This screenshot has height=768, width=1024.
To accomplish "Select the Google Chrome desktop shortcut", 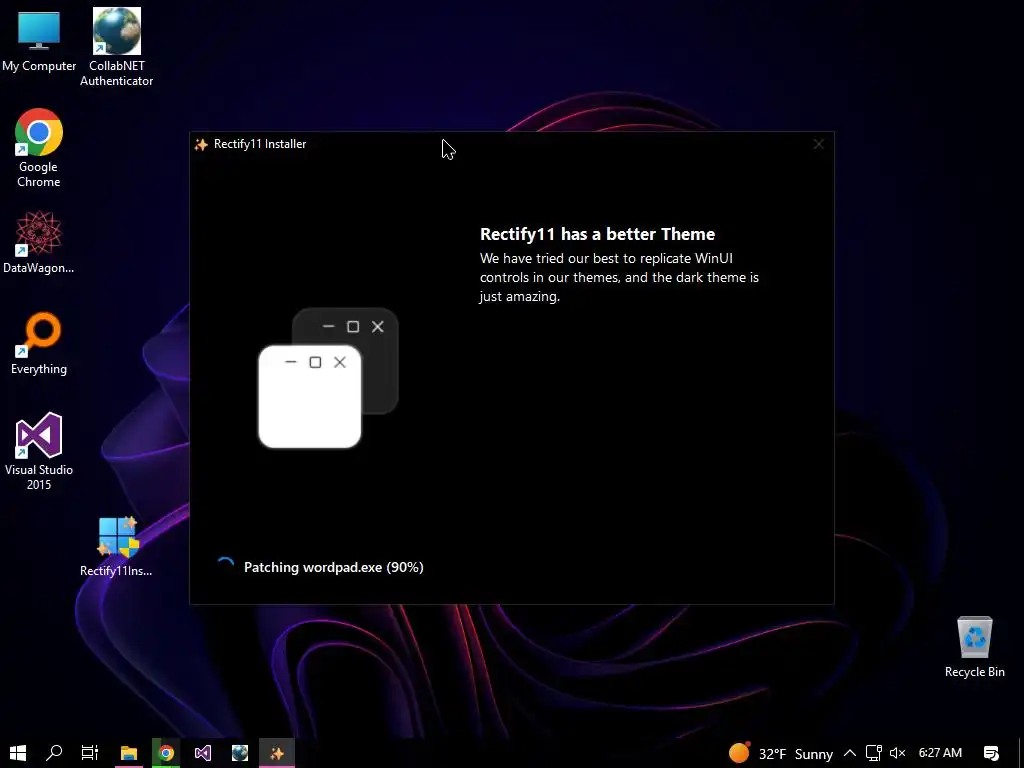I will (39, 148).
